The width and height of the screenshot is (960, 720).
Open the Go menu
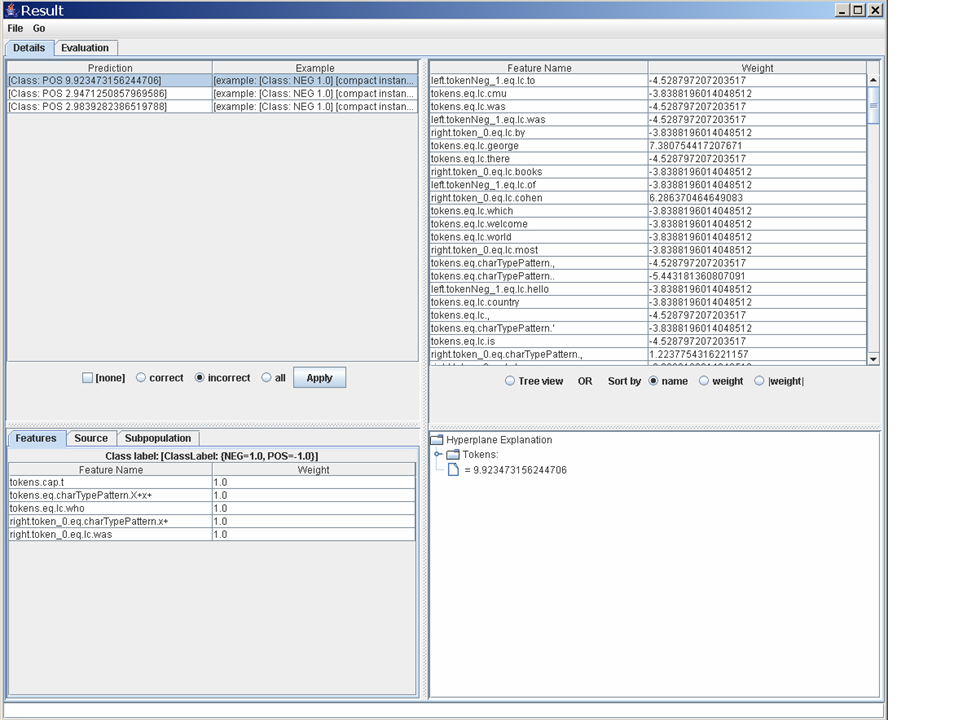pyautogui.click(x=39, y=29)
